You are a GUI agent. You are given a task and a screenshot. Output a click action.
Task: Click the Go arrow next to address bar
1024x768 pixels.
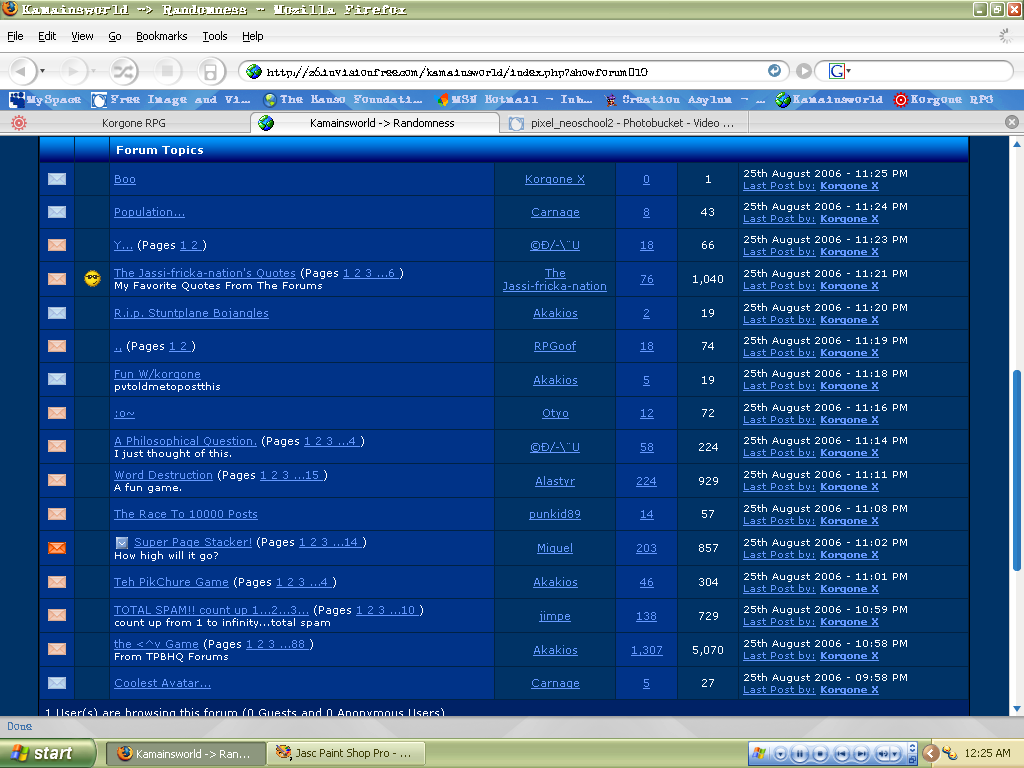click(804, 71)
